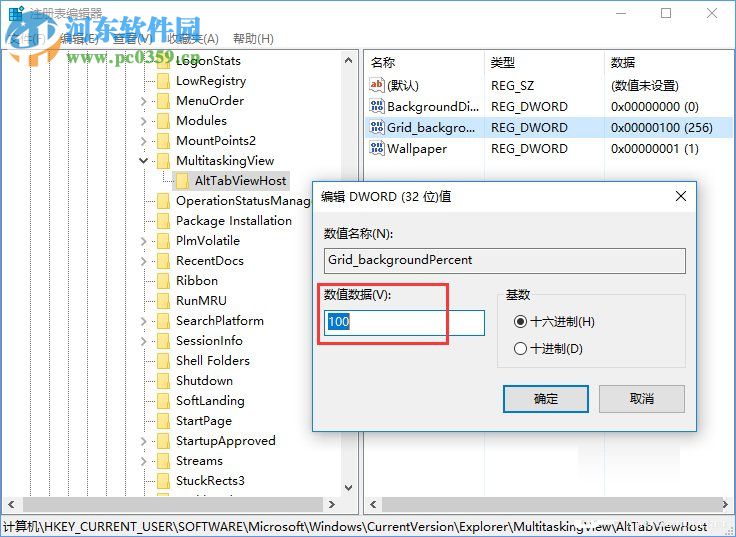Open the 收藏夹(A) favorites menu

(193, 38)
